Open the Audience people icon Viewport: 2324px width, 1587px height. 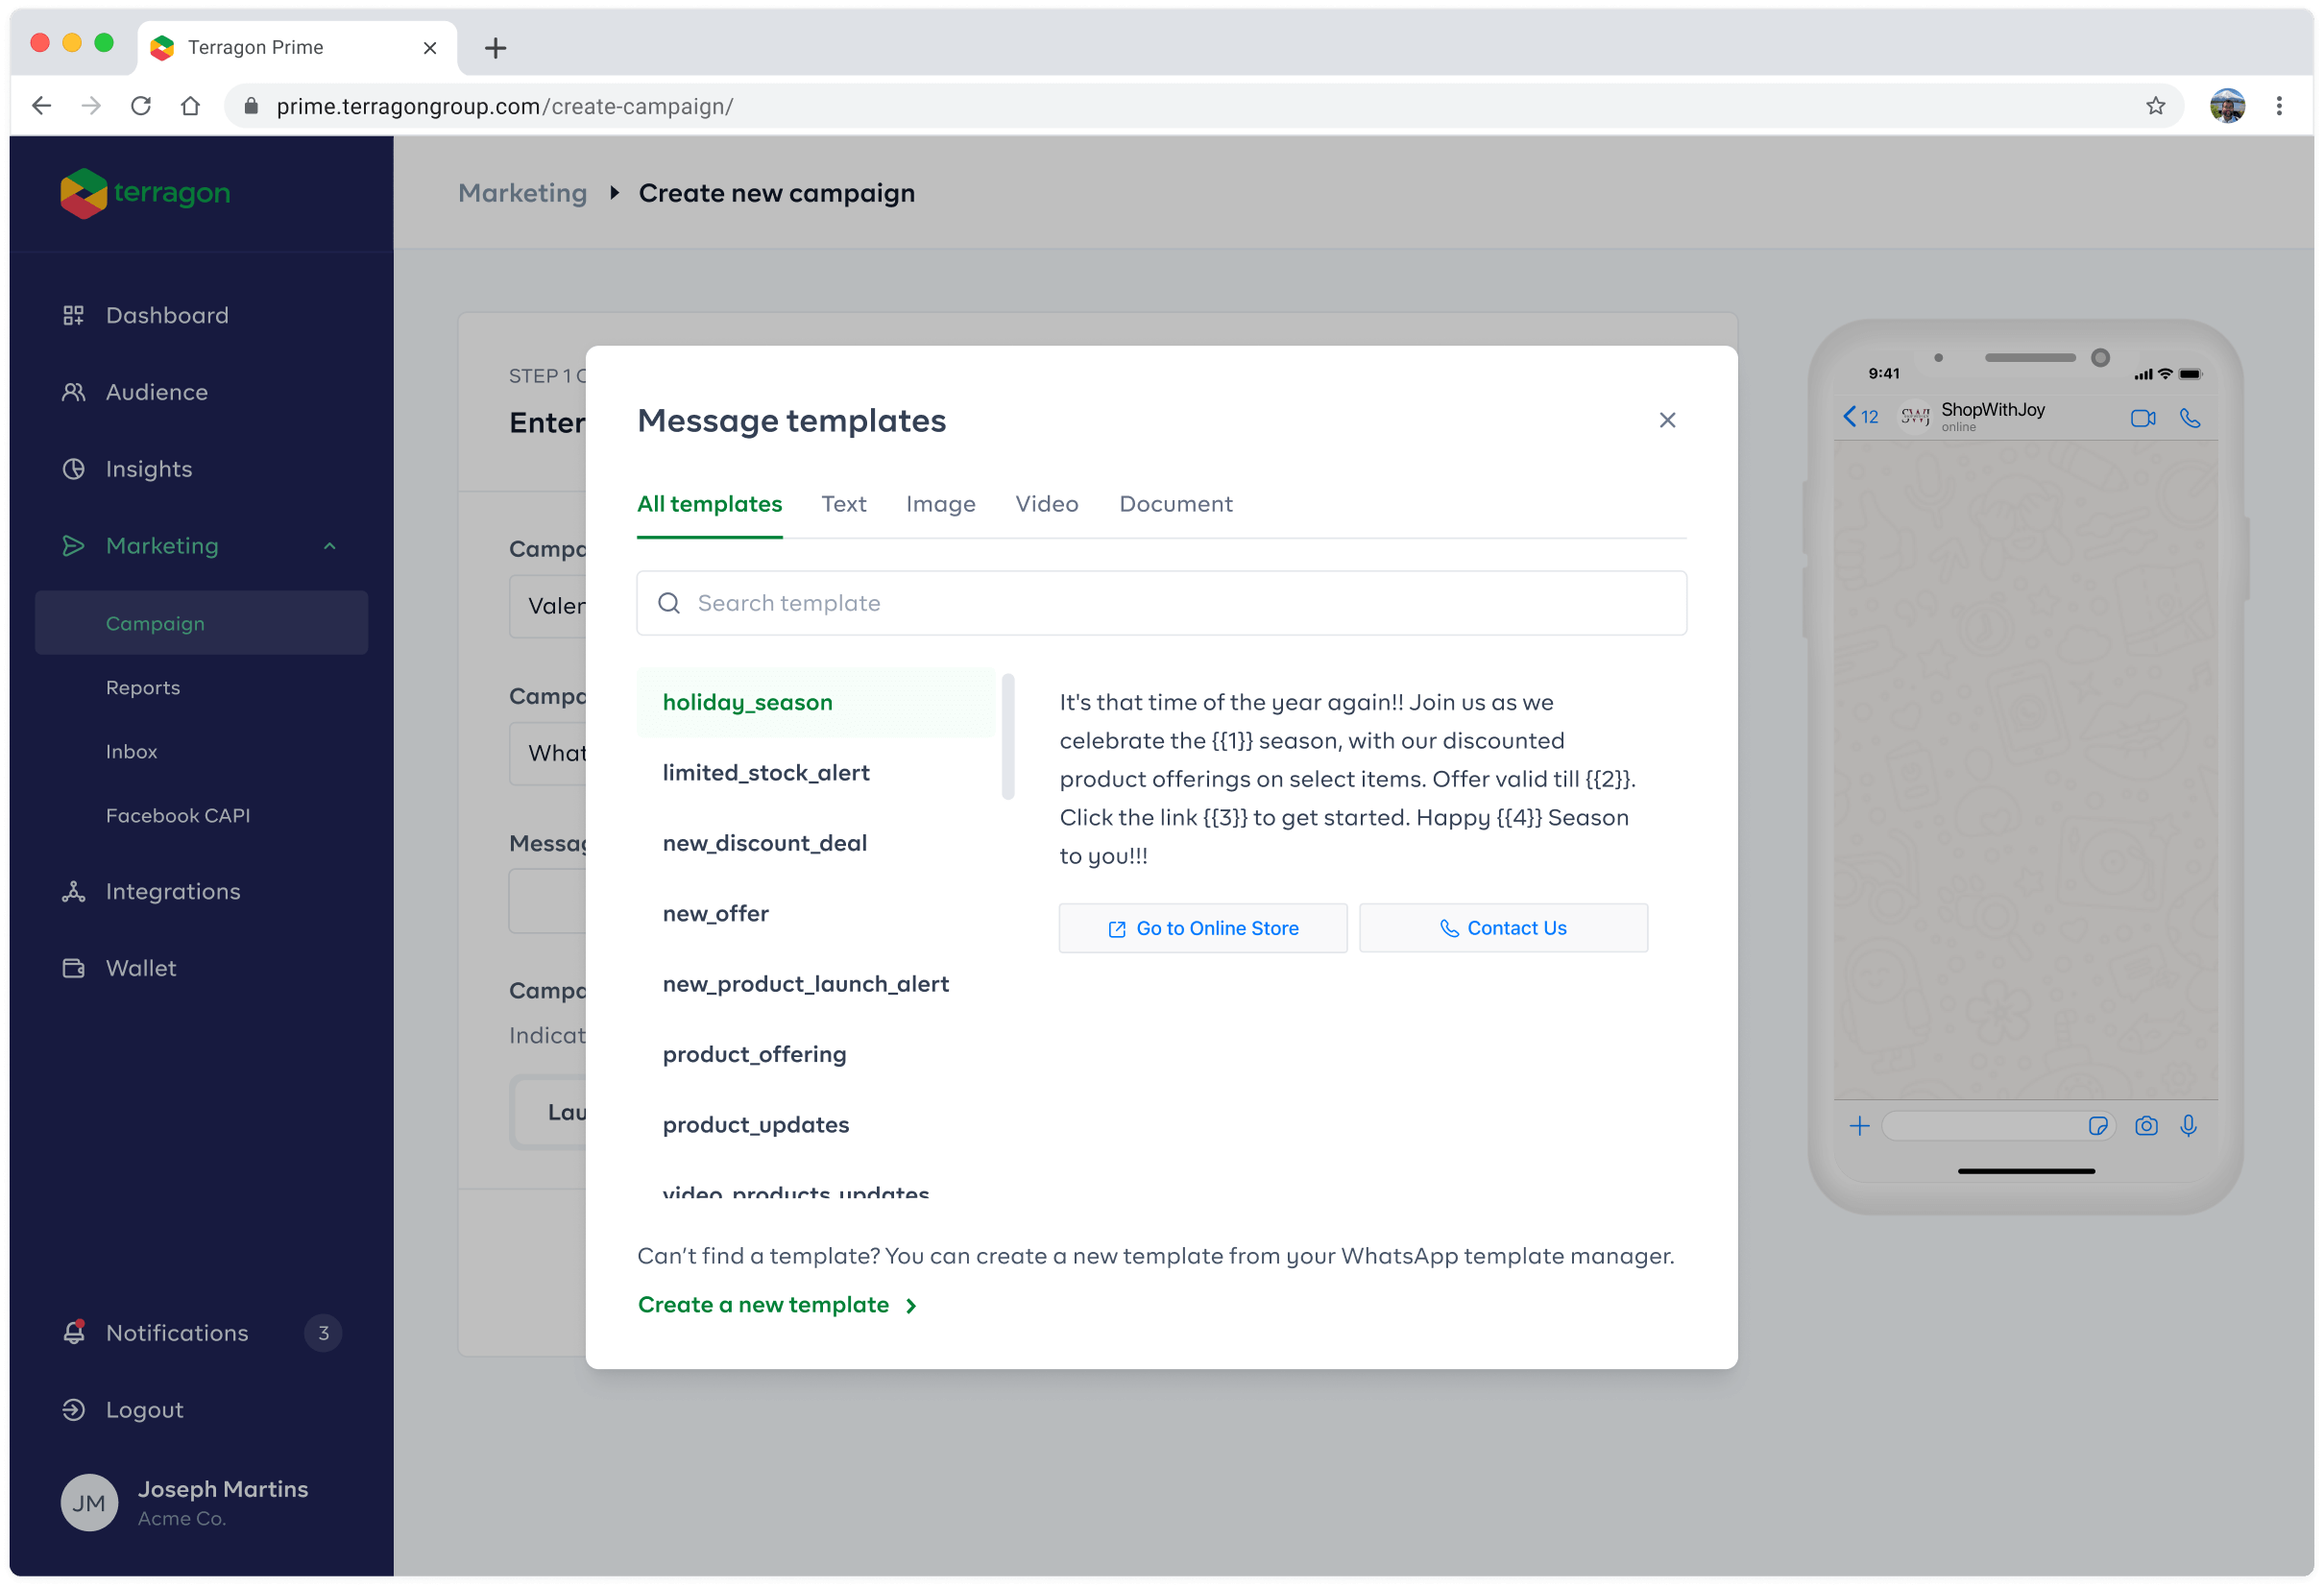73,392
